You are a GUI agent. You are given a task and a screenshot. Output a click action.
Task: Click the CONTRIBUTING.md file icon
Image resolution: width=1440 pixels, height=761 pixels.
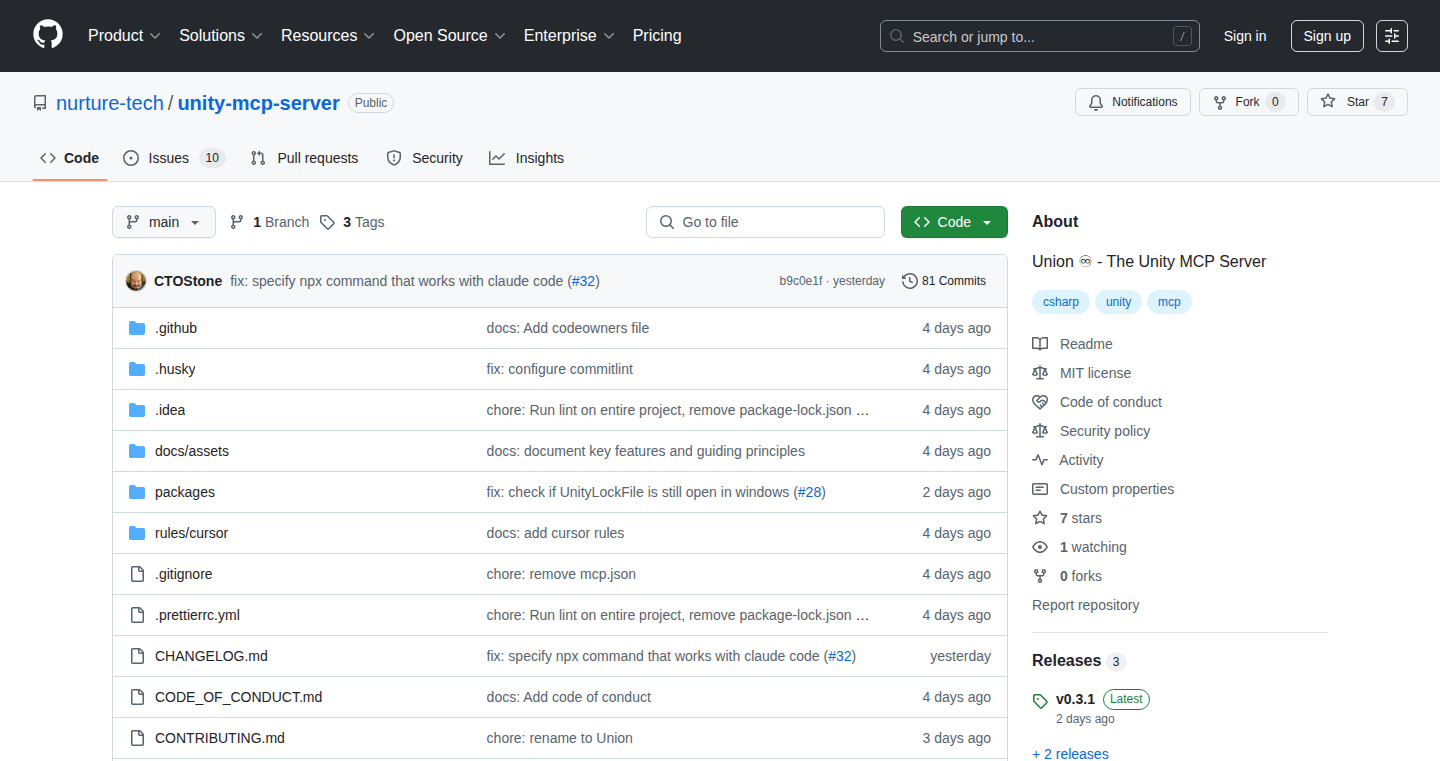137,738
